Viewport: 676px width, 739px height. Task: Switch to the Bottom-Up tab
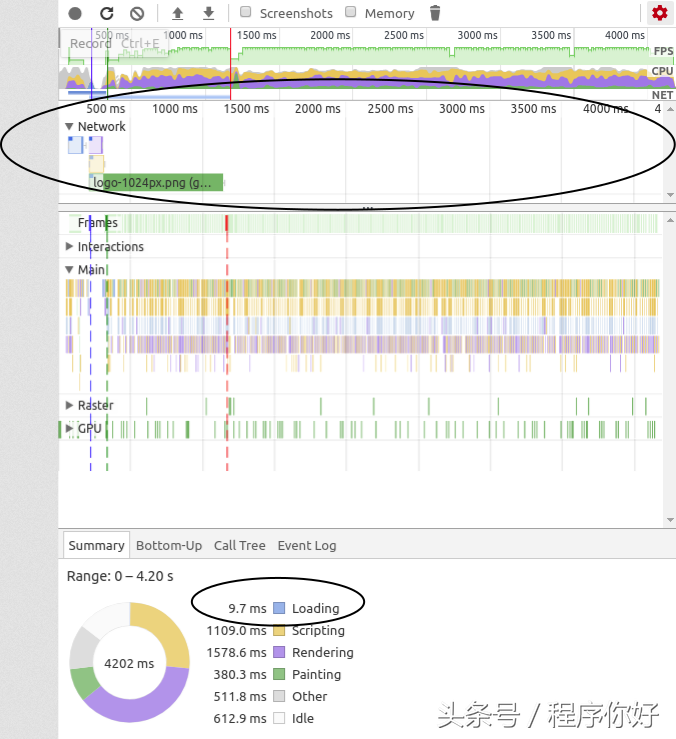click(169, 545)
